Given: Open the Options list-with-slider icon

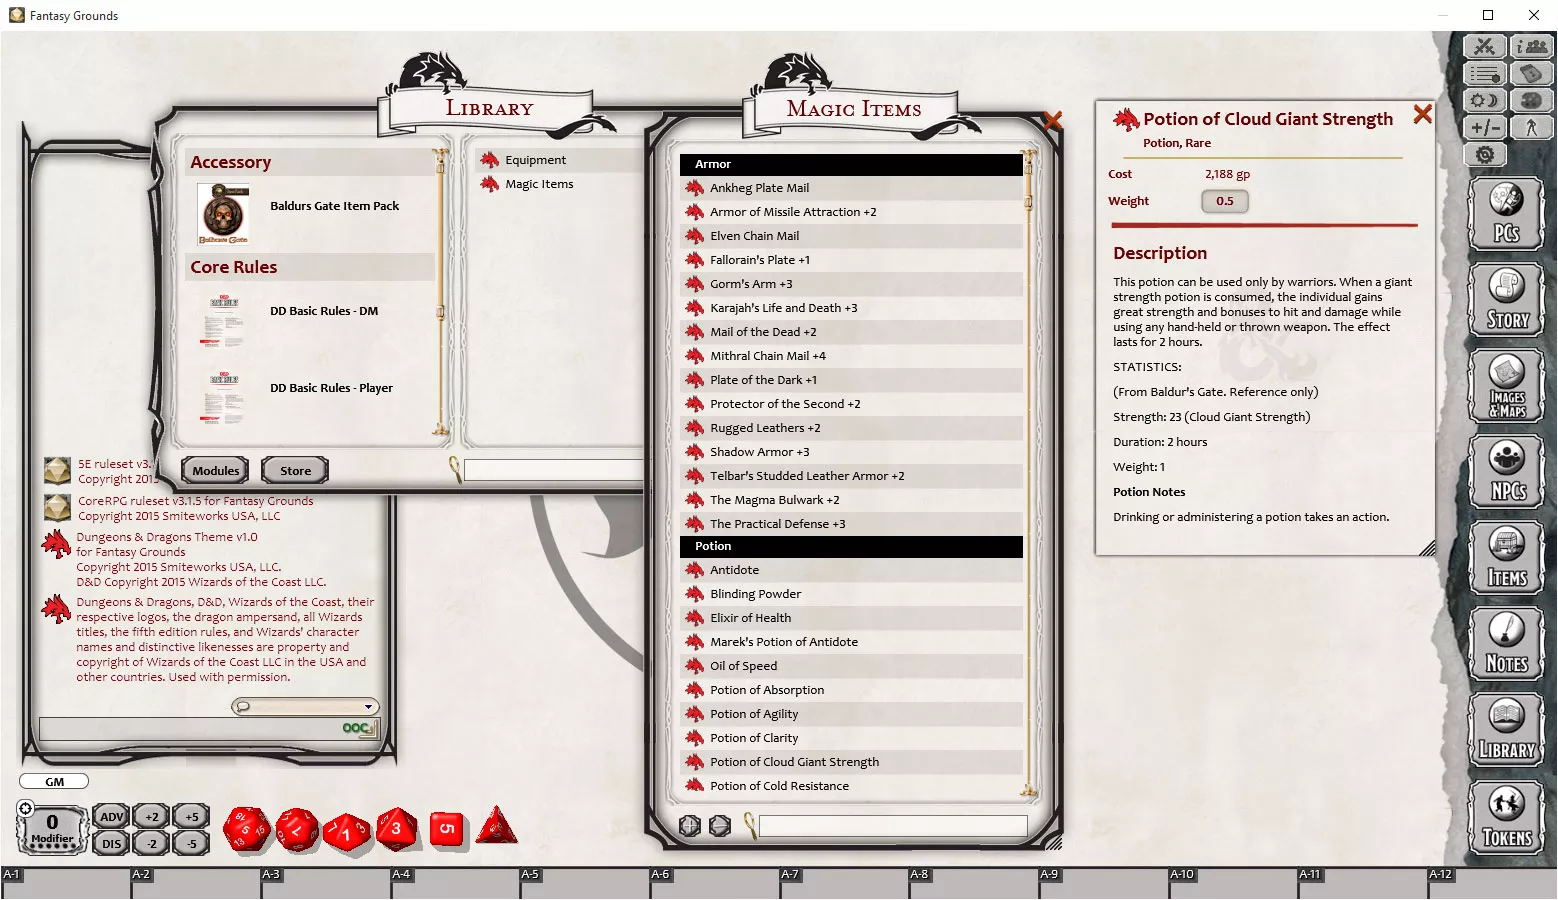Looking at the screenshot, I should [1485, 74].
